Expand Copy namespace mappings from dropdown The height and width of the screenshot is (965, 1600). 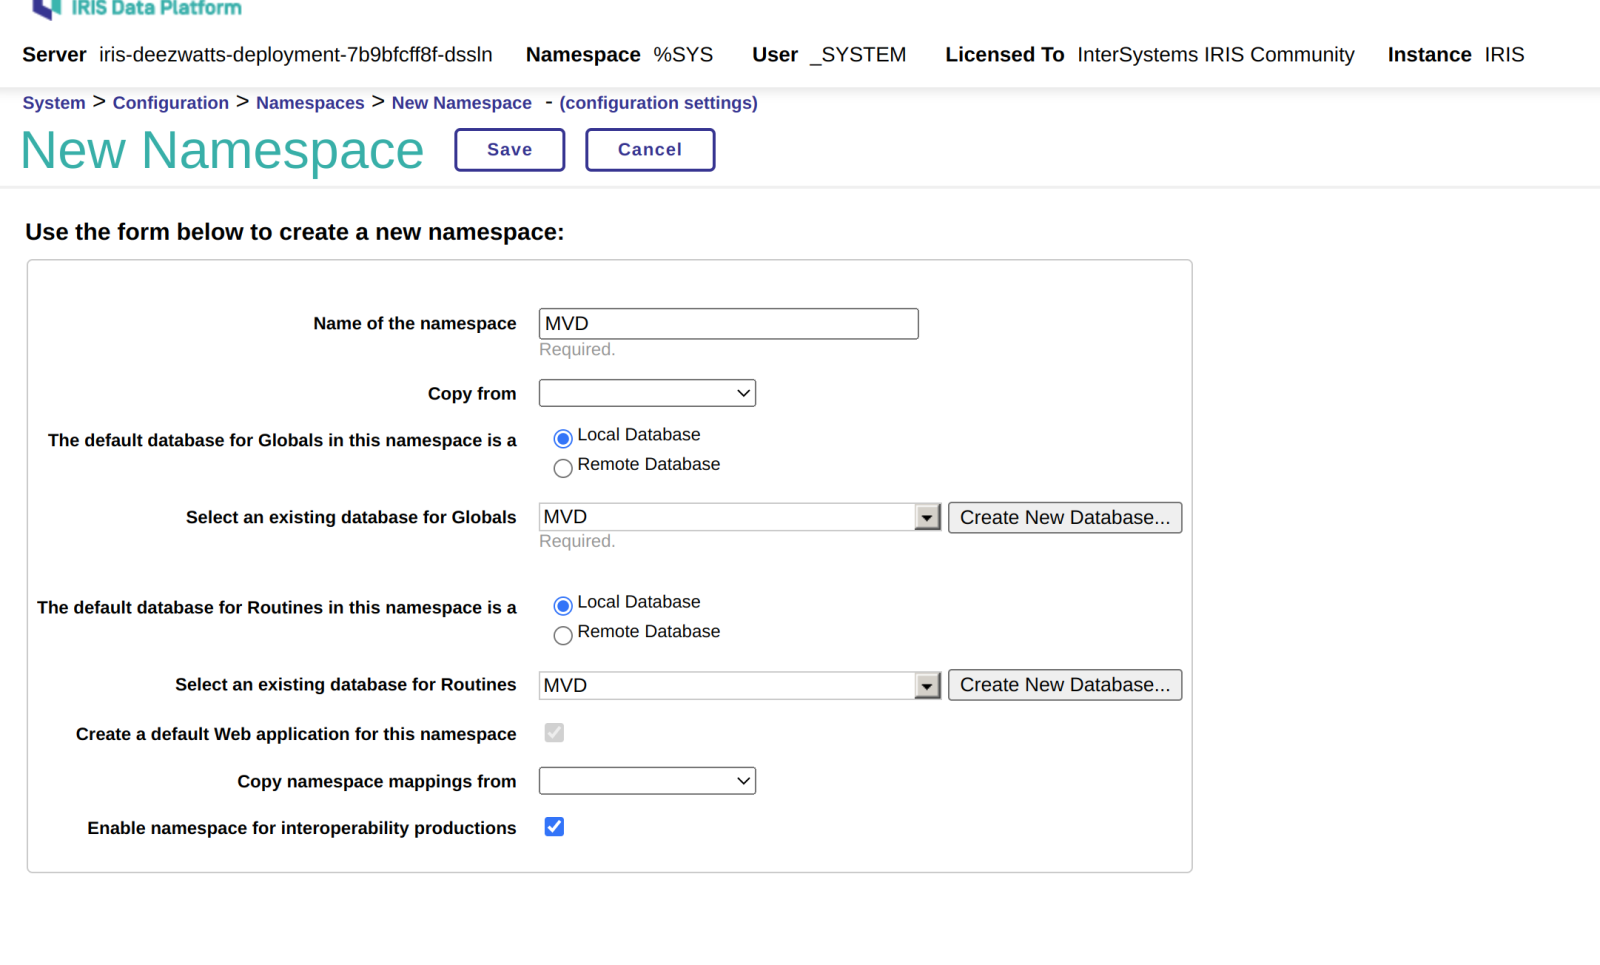tap(647, 781)
